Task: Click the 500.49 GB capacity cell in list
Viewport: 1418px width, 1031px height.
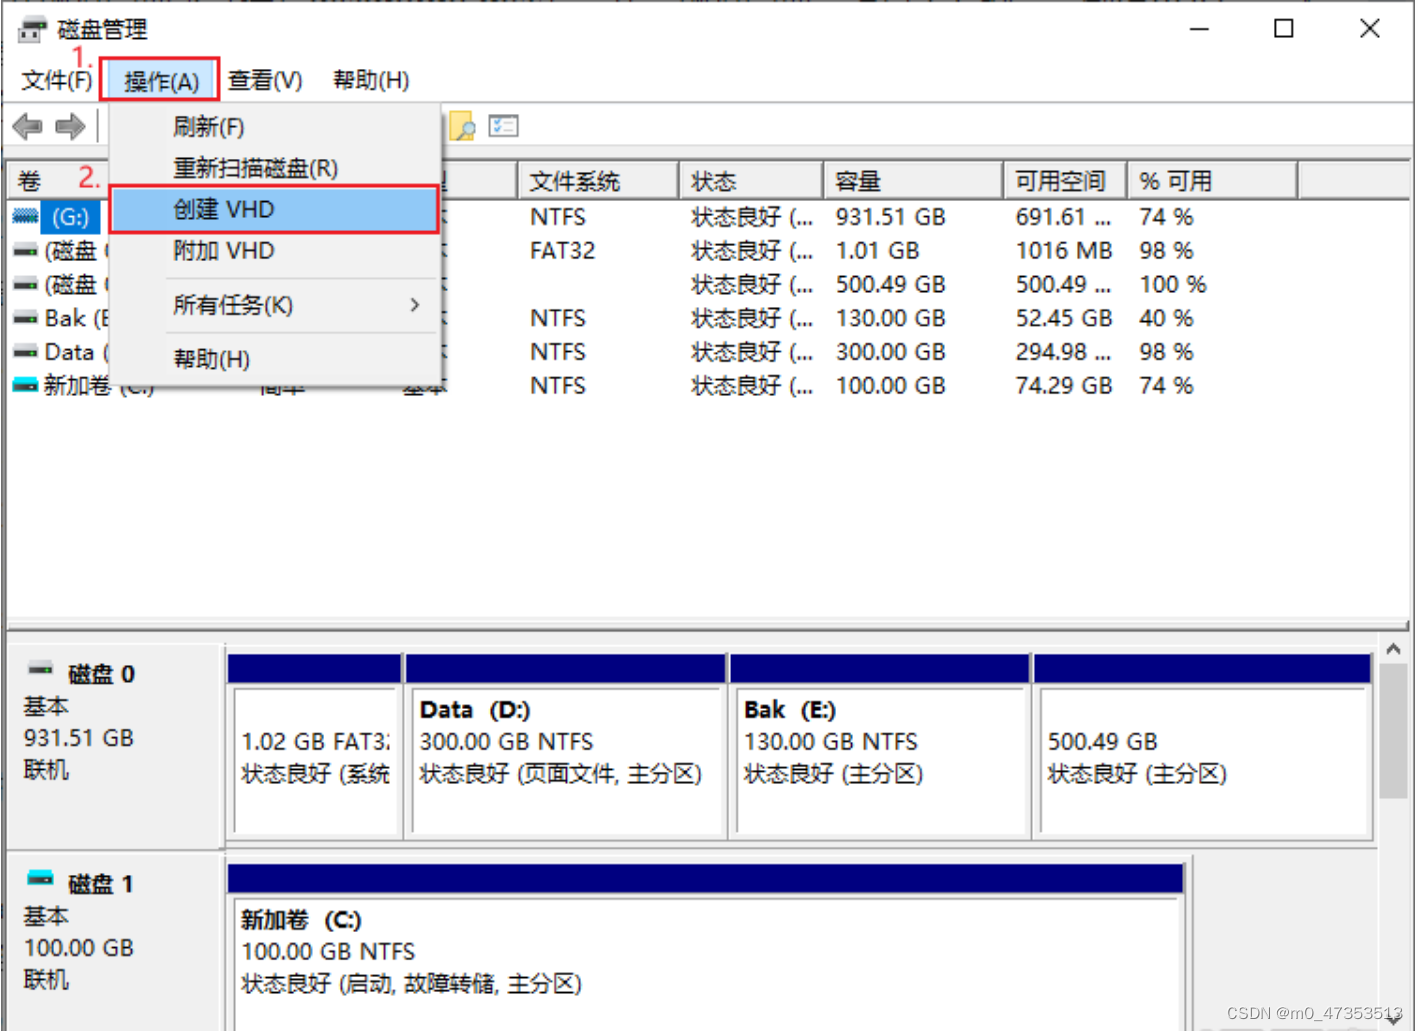Action: point(891,285)
